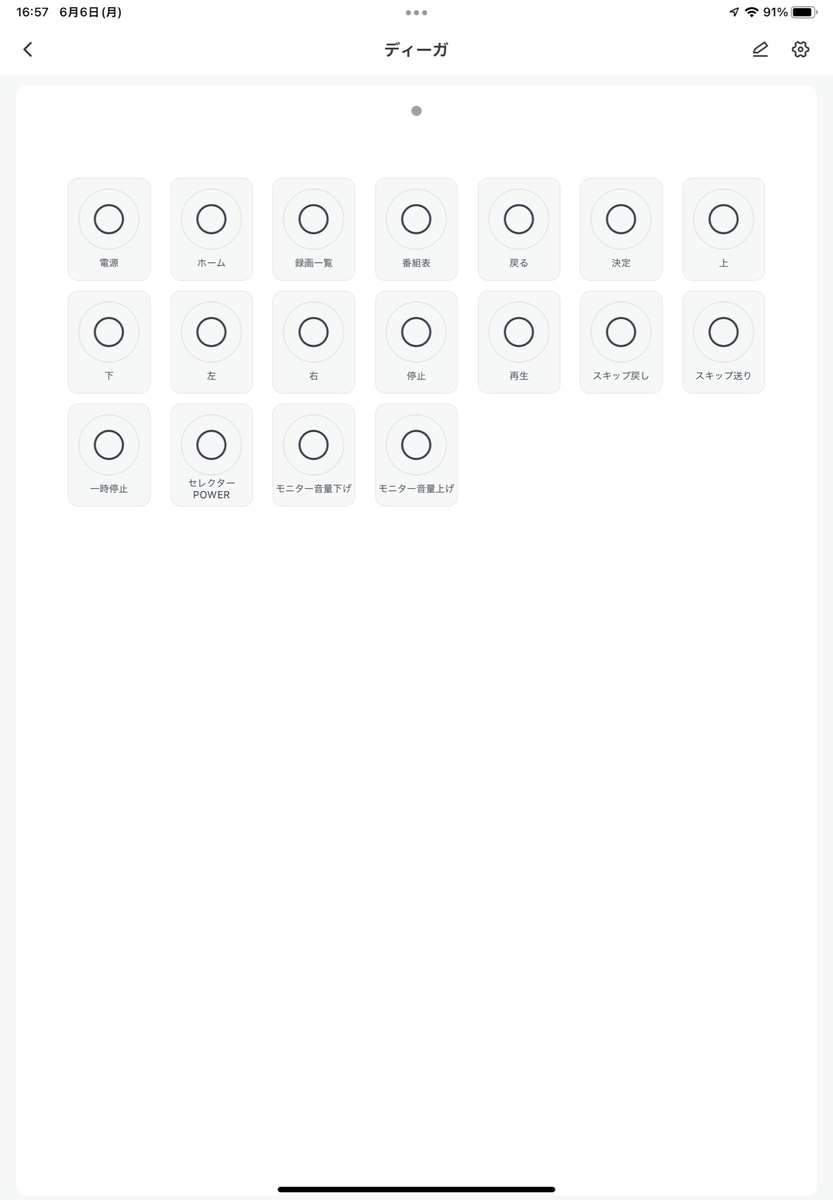Viewport: 833px width, 1200px height.
Task: Tap the 電源 power button
Action: click(x=109, y=229)
